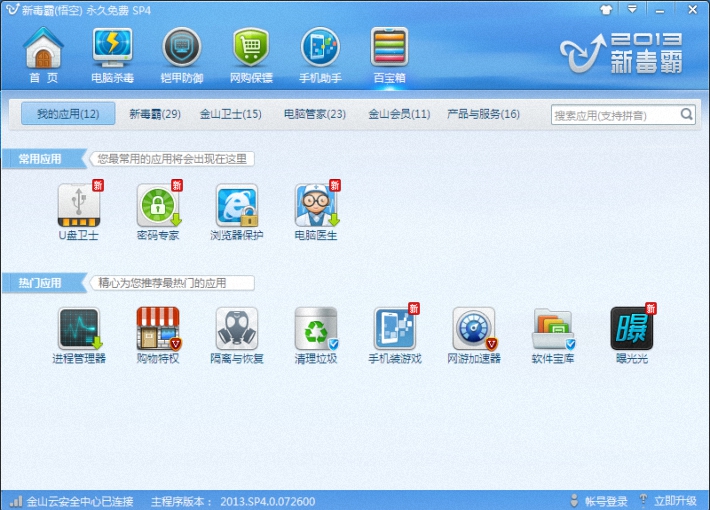Open 浏览器保护 browser protection
Screen dimensions: 710x510
[x=237, y=205]
